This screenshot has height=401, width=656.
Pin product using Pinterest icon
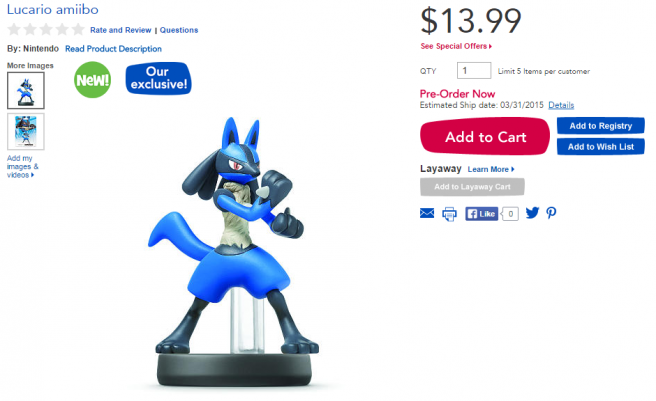click(x=551, y=213)
